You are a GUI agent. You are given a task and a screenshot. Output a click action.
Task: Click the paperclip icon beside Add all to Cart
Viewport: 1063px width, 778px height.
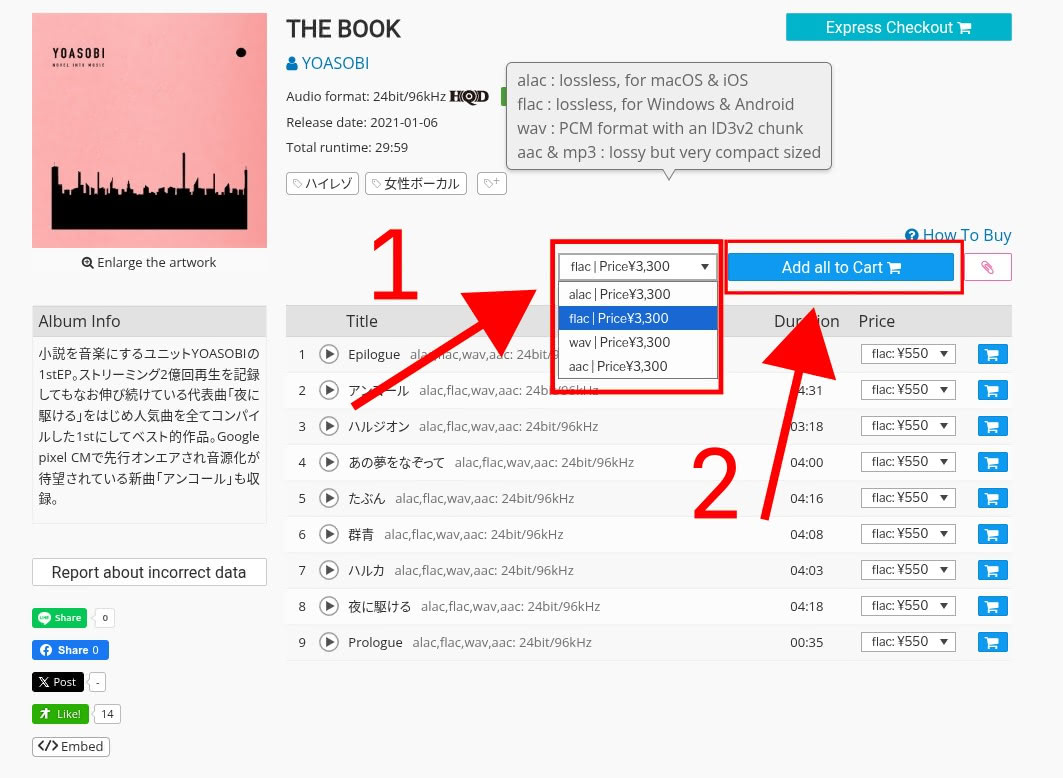(x=985, y=266)
